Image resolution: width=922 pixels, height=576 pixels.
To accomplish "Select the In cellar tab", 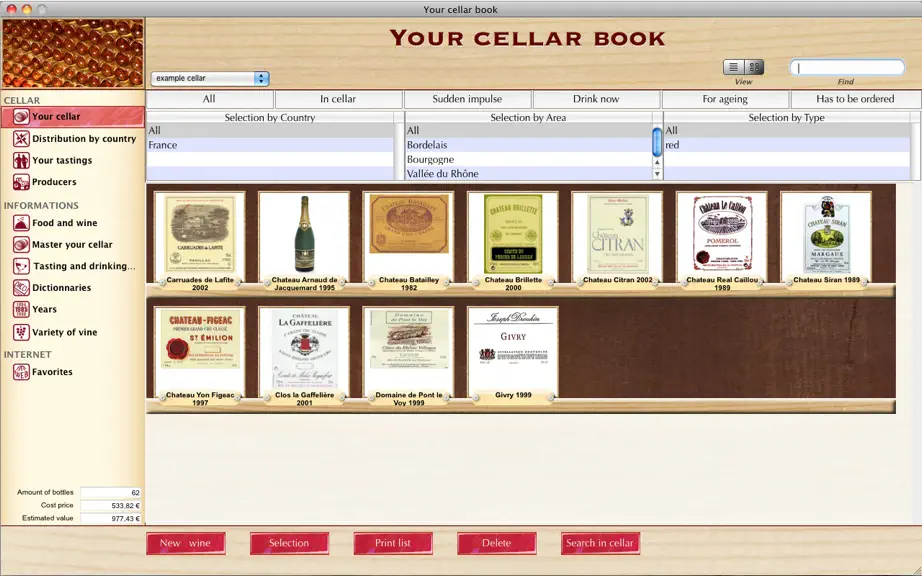I will tap(338, 99).
